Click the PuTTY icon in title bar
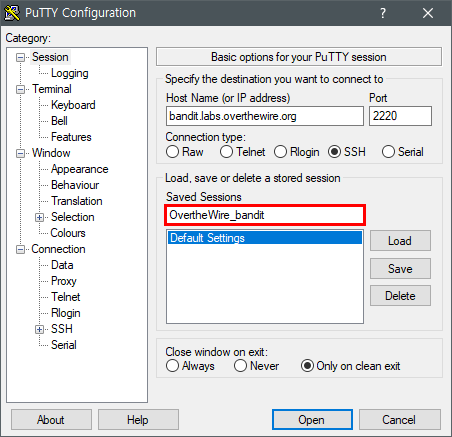Image resolution: width=452 pixels, height=437 pixels. click(12, 13)
